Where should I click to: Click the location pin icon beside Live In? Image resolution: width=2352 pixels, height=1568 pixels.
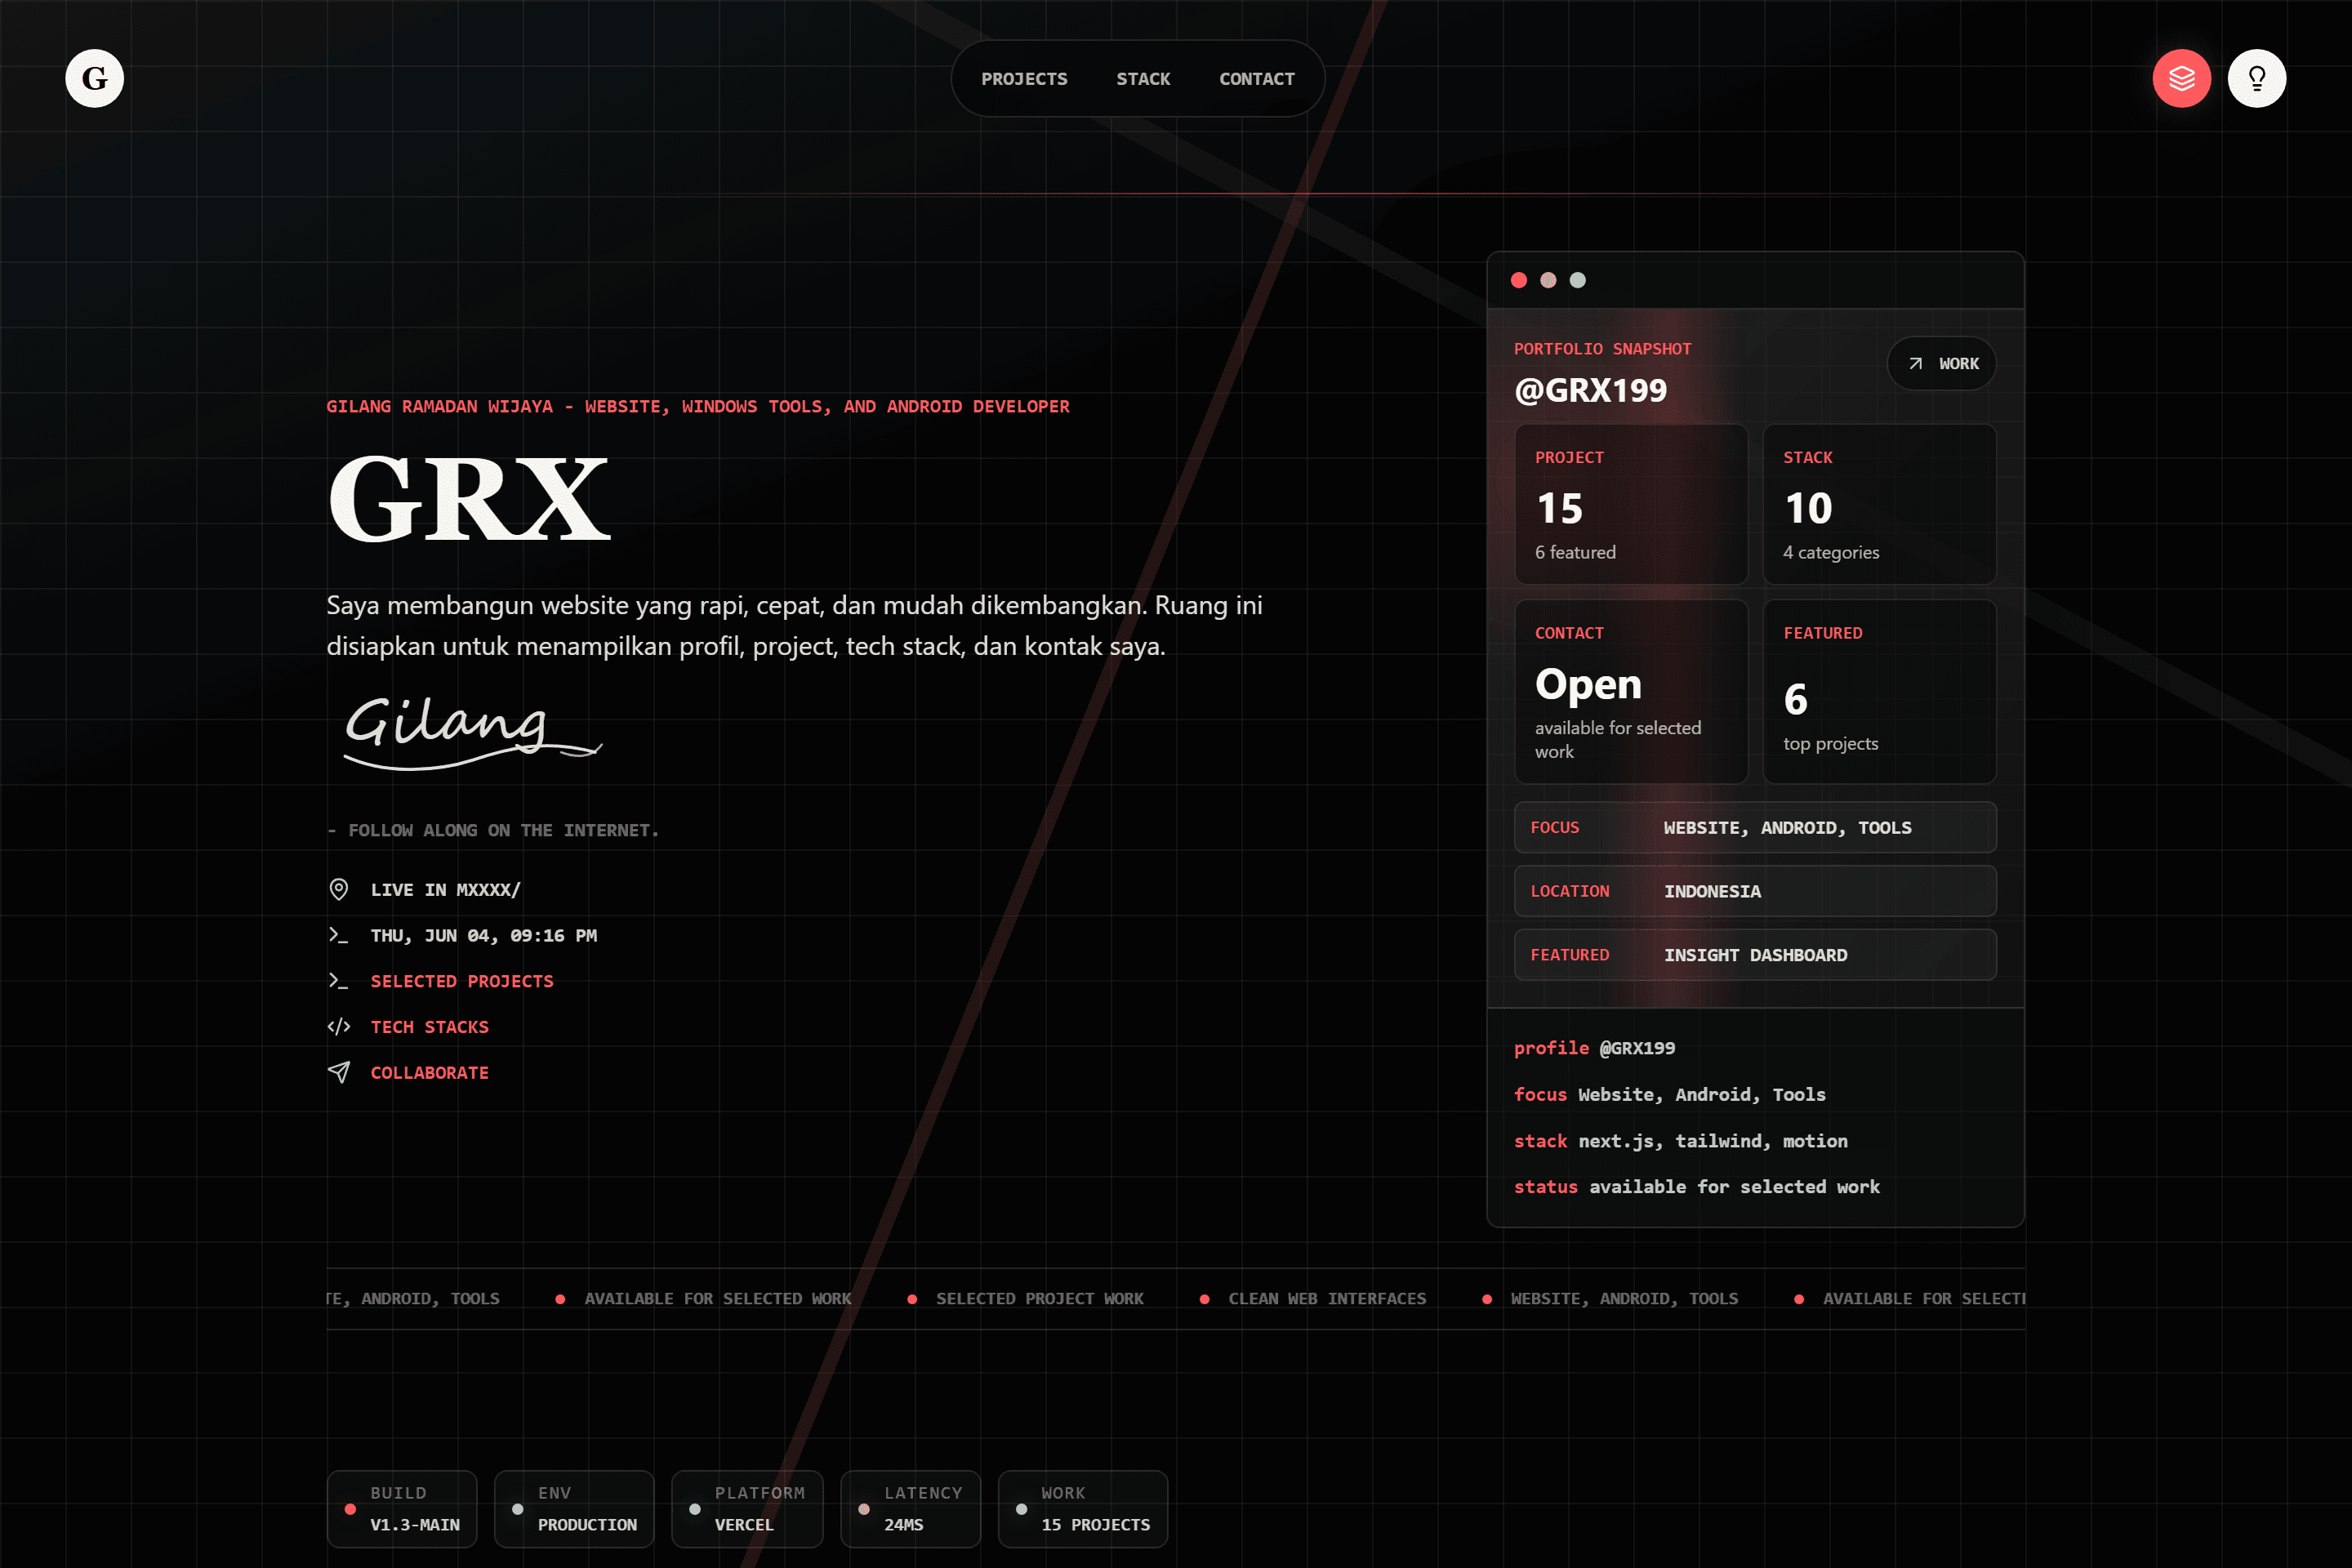click(x=339, y=889)
